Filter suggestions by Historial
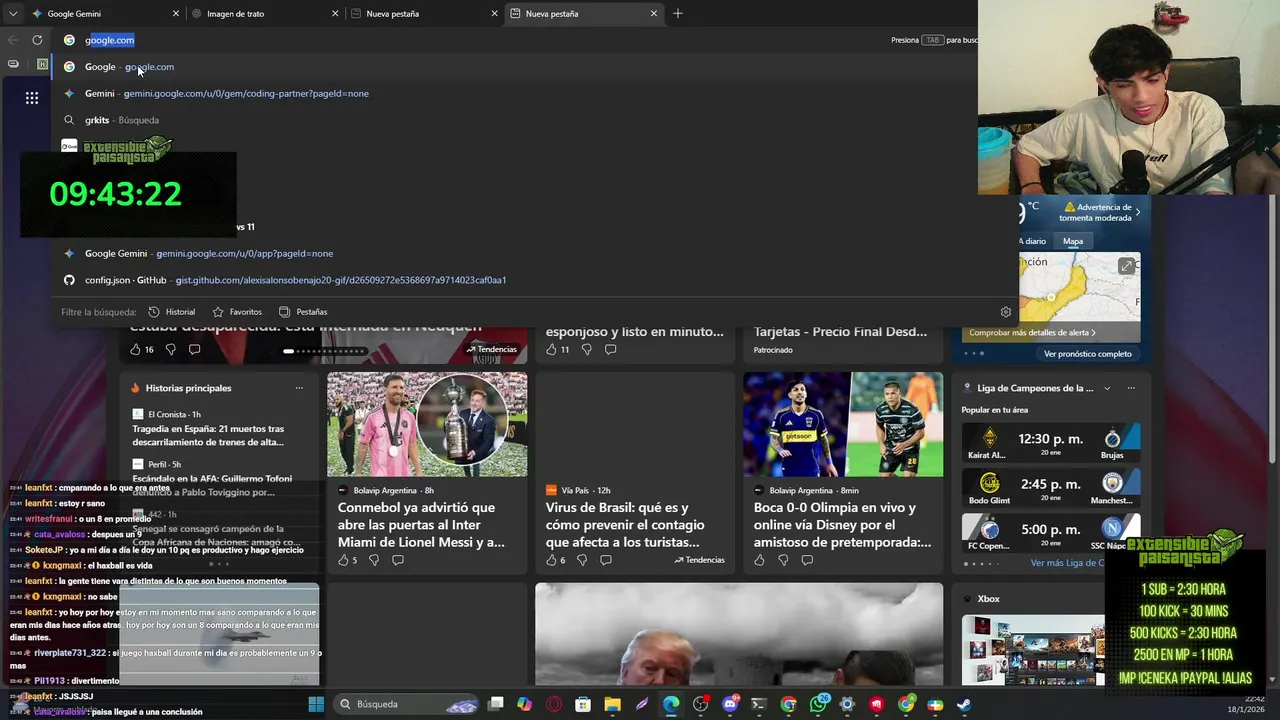 pyautogui.click(x=172, y=312)
